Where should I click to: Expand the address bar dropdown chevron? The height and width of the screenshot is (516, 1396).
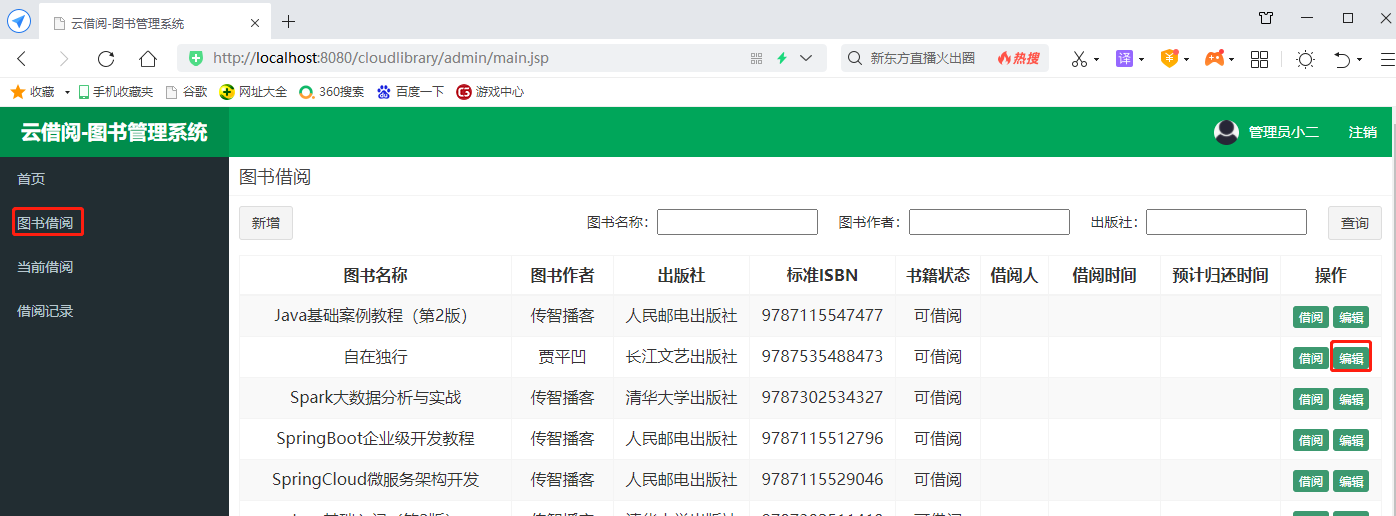[x=806, y=59]
